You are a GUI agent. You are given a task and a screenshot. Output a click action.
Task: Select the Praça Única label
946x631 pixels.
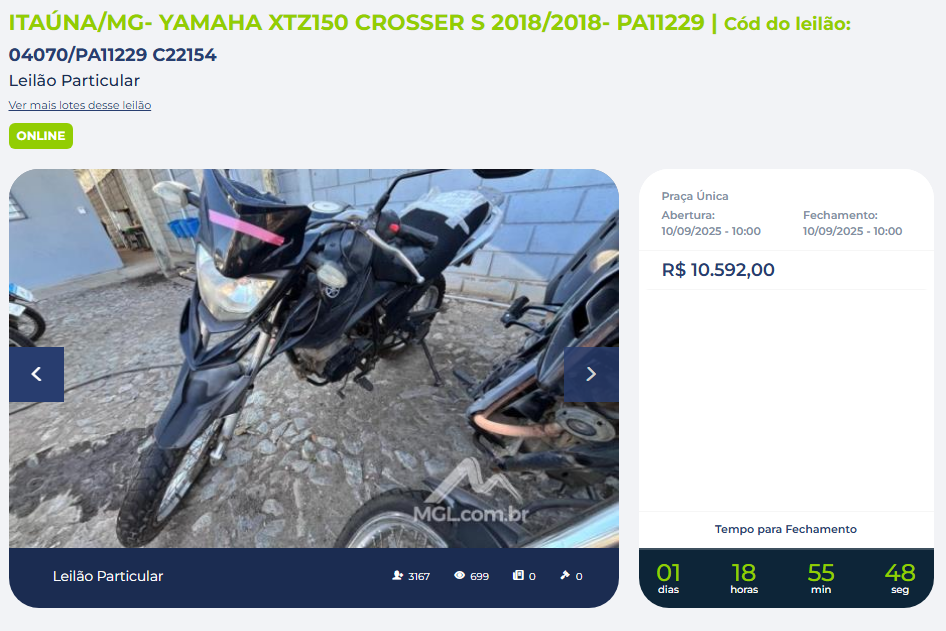694,196
